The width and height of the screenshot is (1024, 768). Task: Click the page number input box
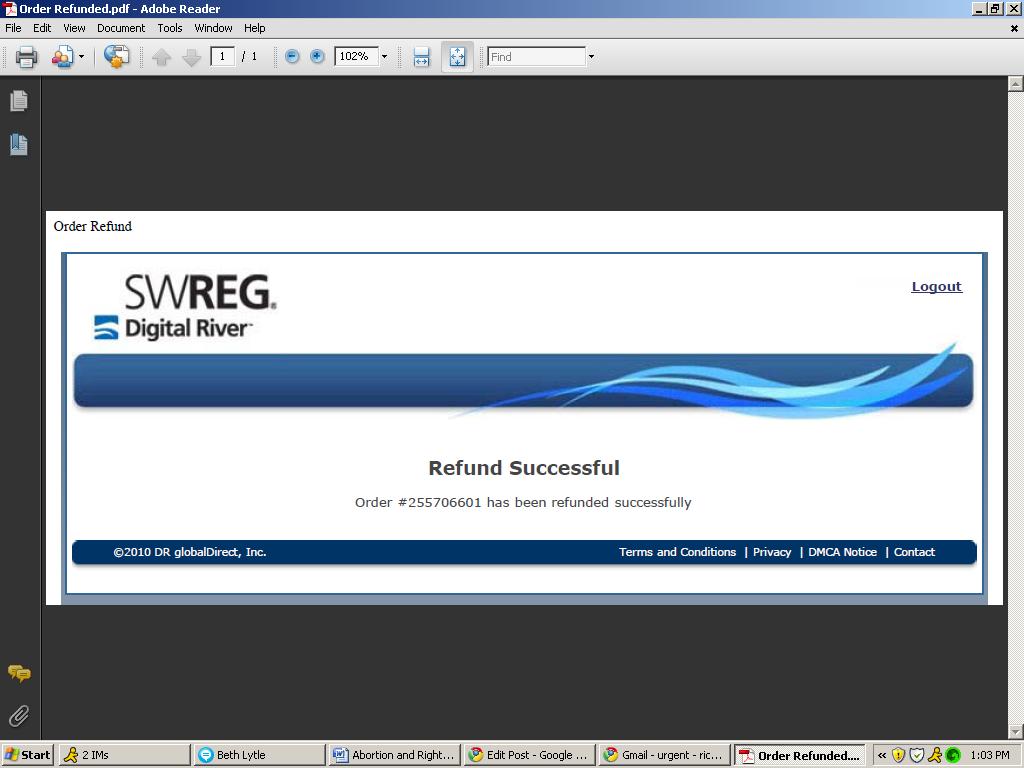pos(222,57)
